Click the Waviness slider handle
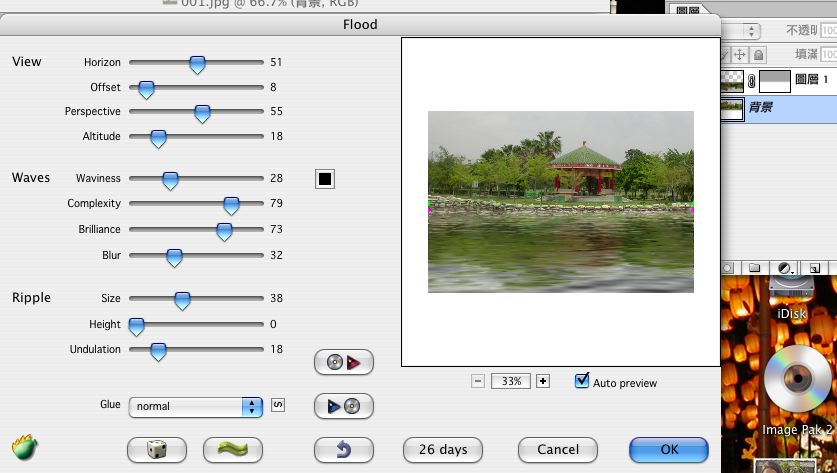Viewport: 837px width, 473px height. [170, 181]
